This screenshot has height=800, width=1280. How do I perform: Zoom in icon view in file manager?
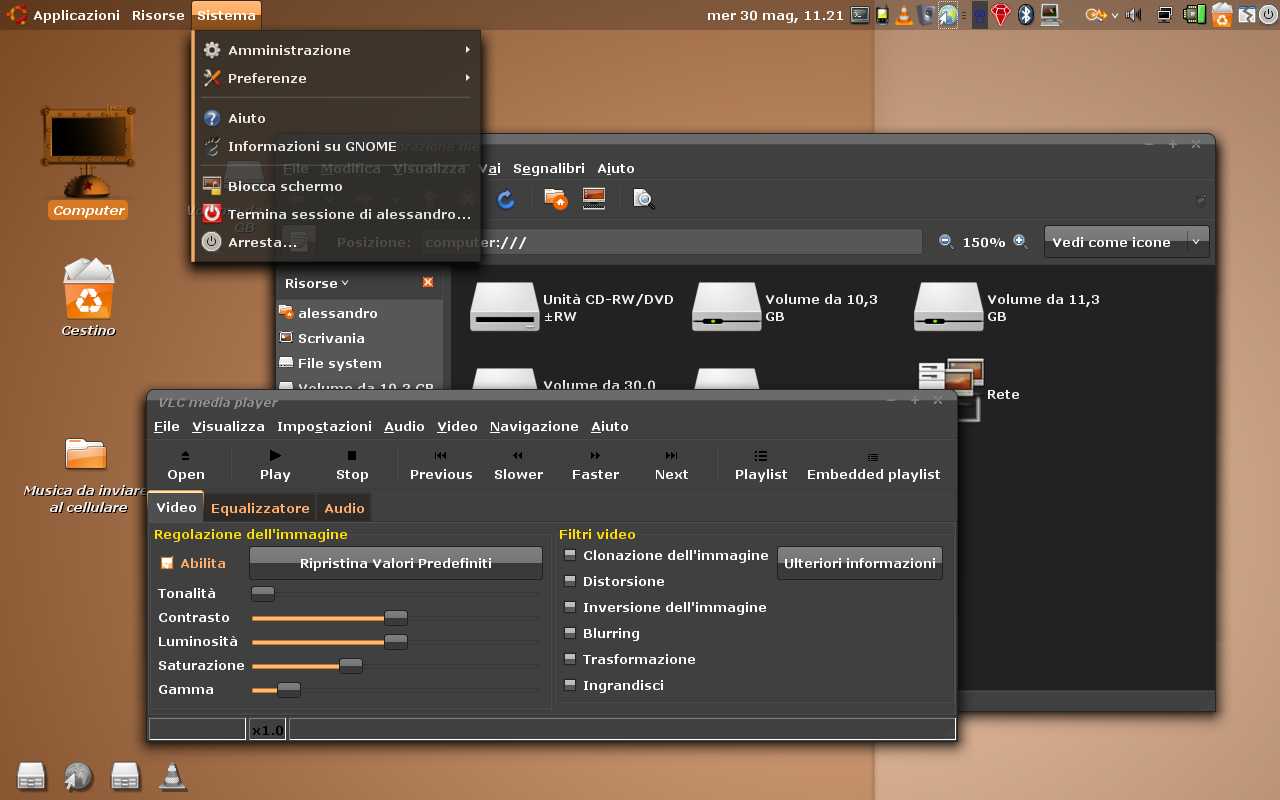pos(1020,241)
